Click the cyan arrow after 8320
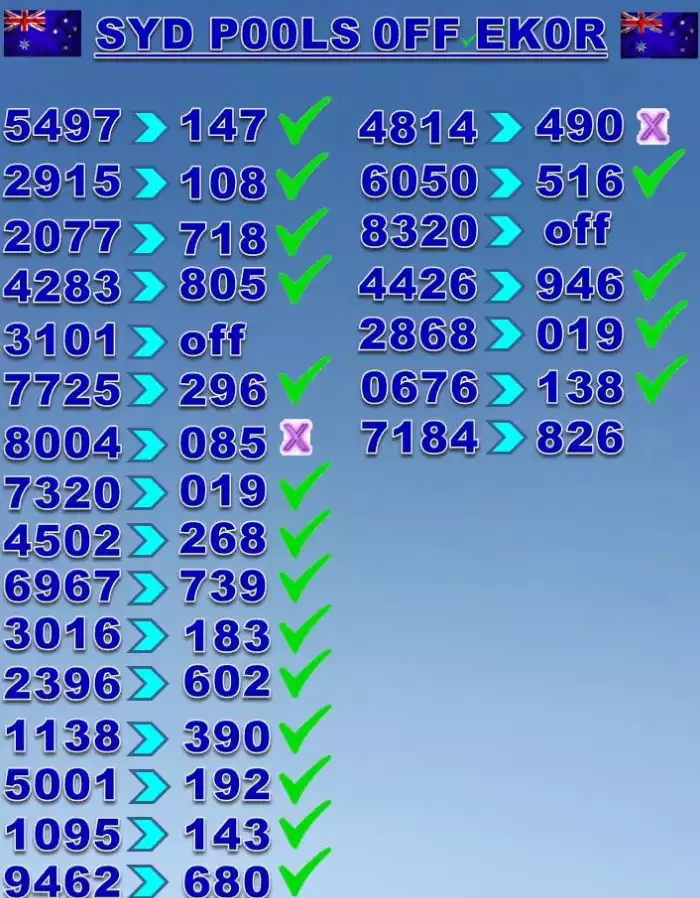This screenshot has width=700, height=898. point(505,231)
